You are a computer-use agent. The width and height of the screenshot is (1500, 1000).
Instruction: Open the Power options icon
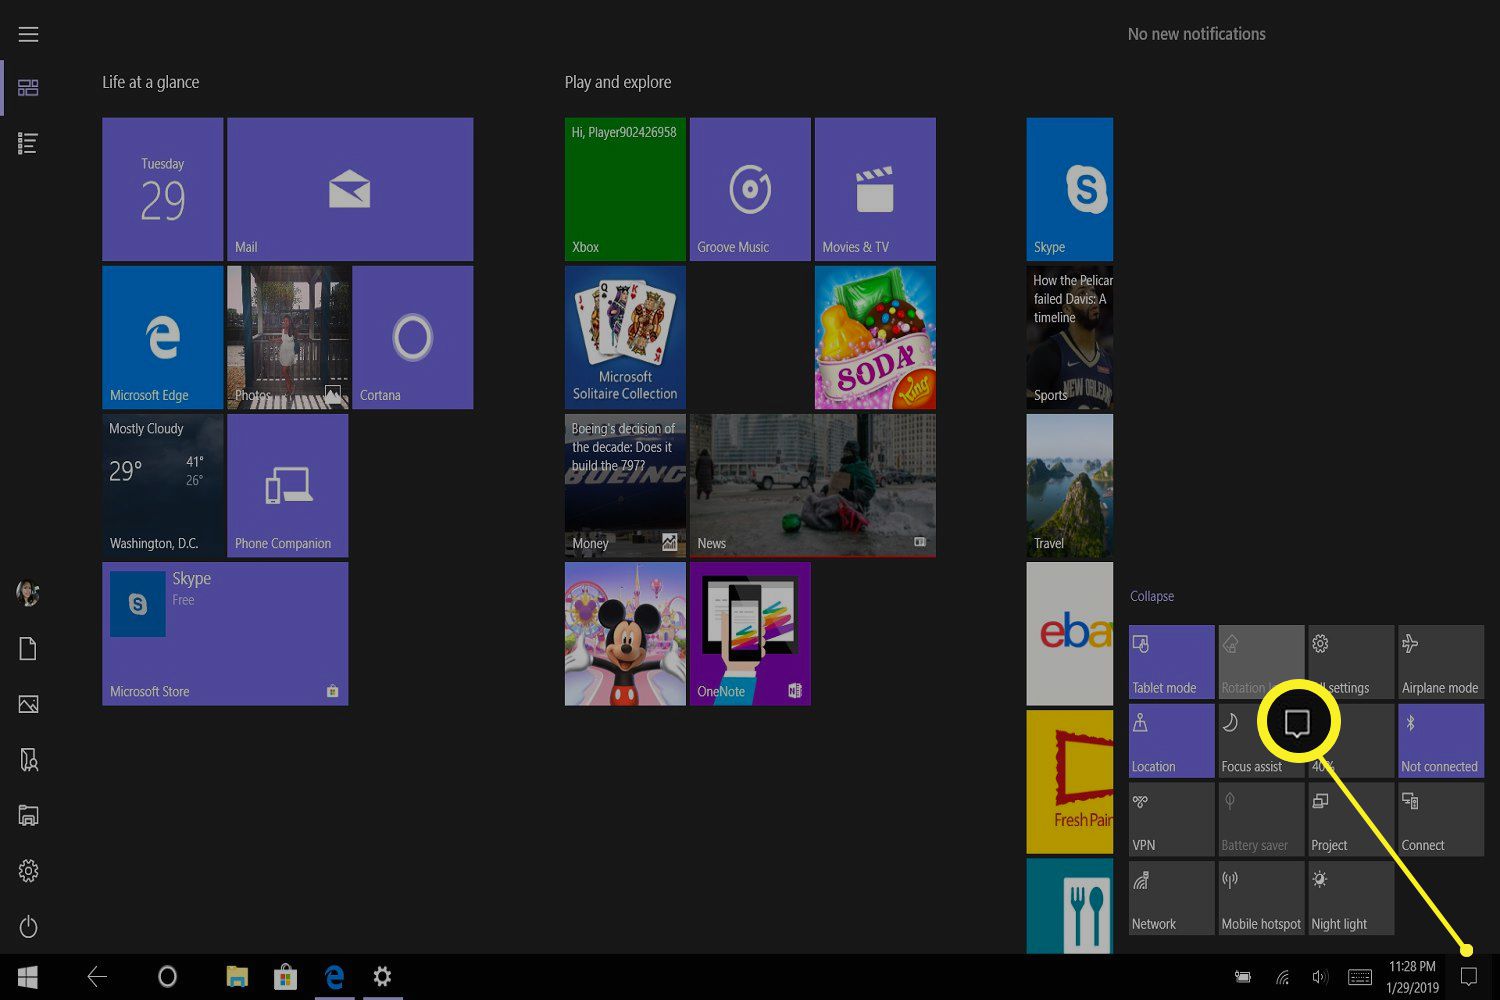[28, 927]
